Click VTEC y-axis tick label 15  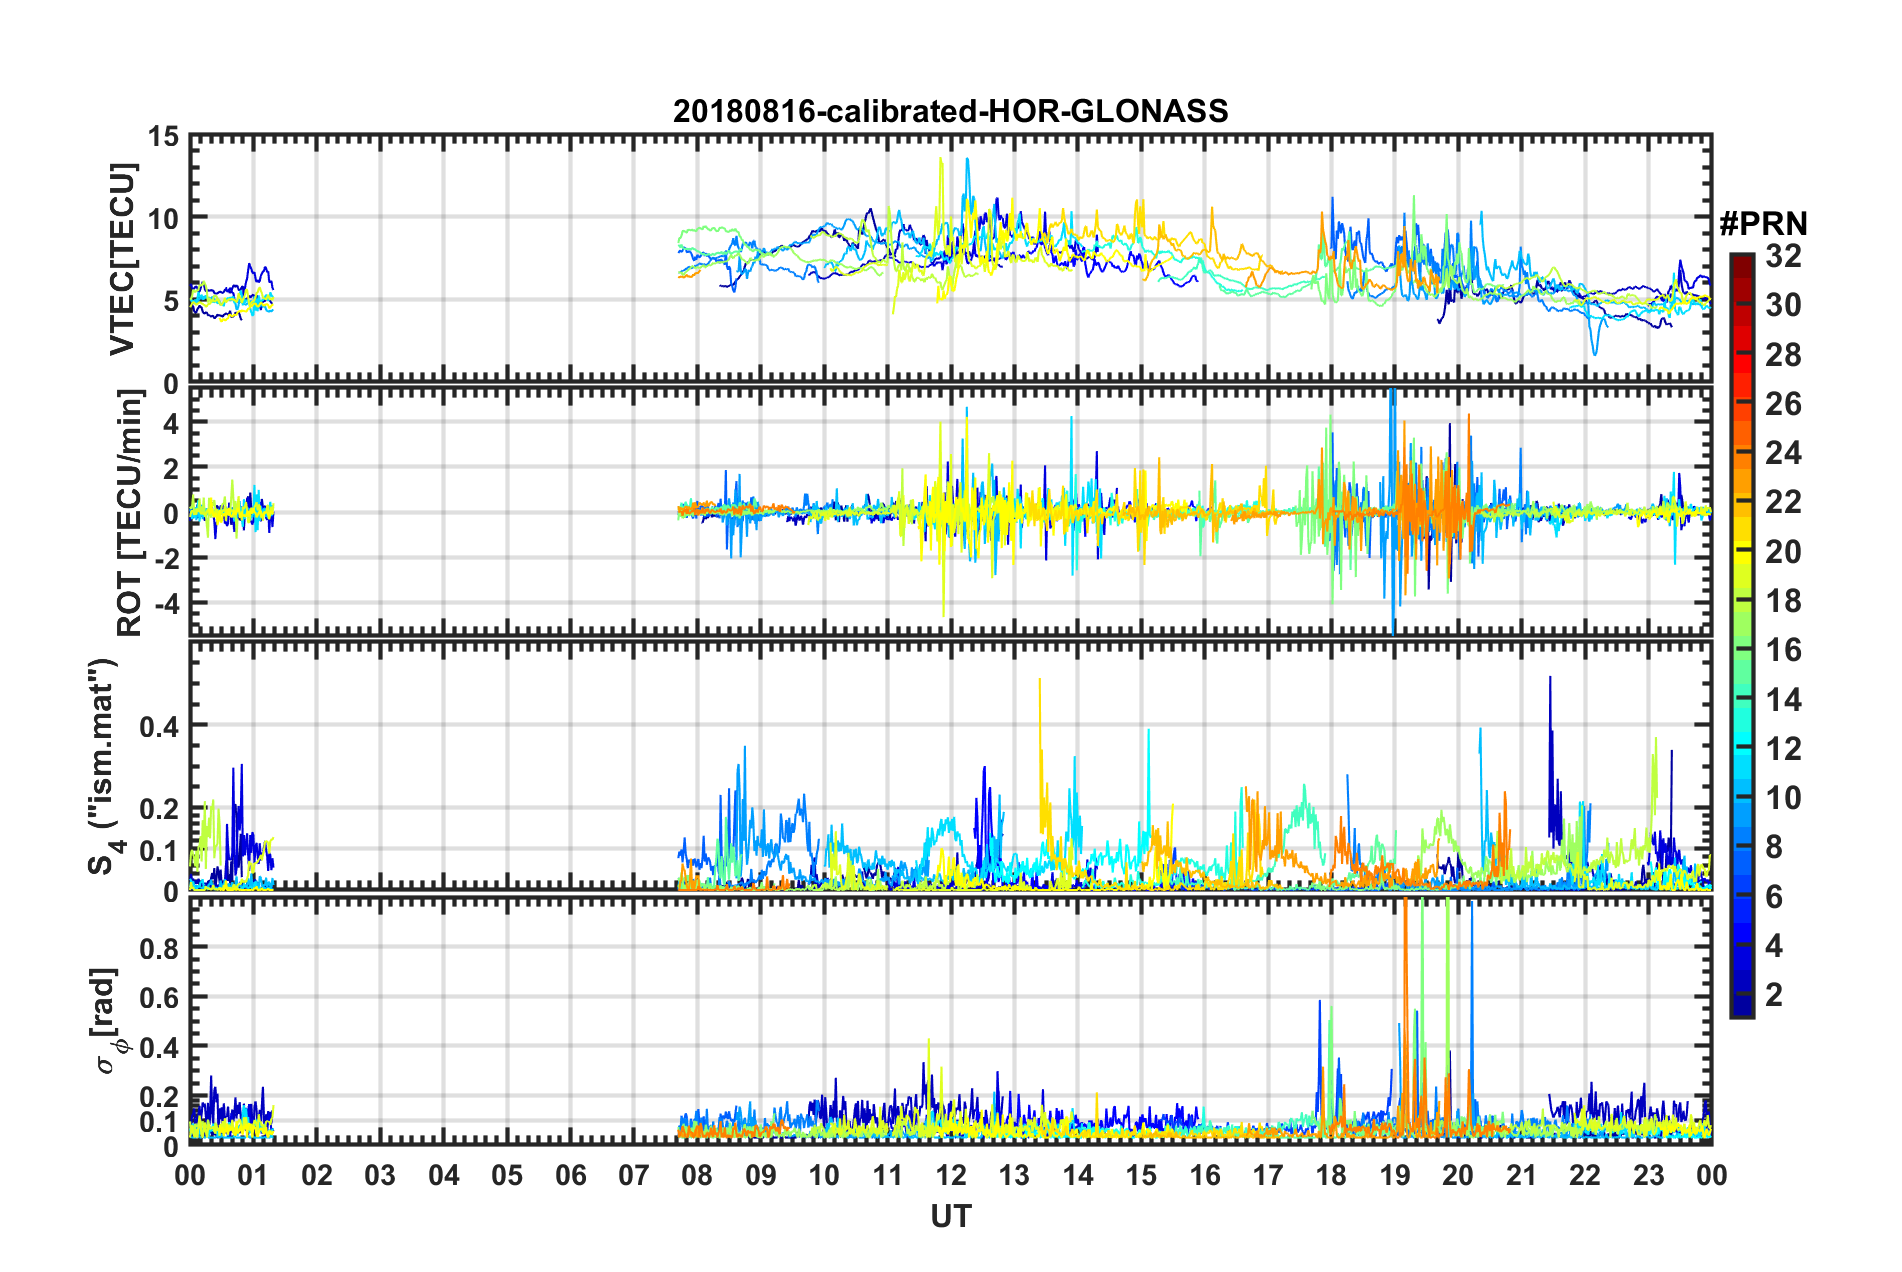pyautogui.click(x=163, y=136)
